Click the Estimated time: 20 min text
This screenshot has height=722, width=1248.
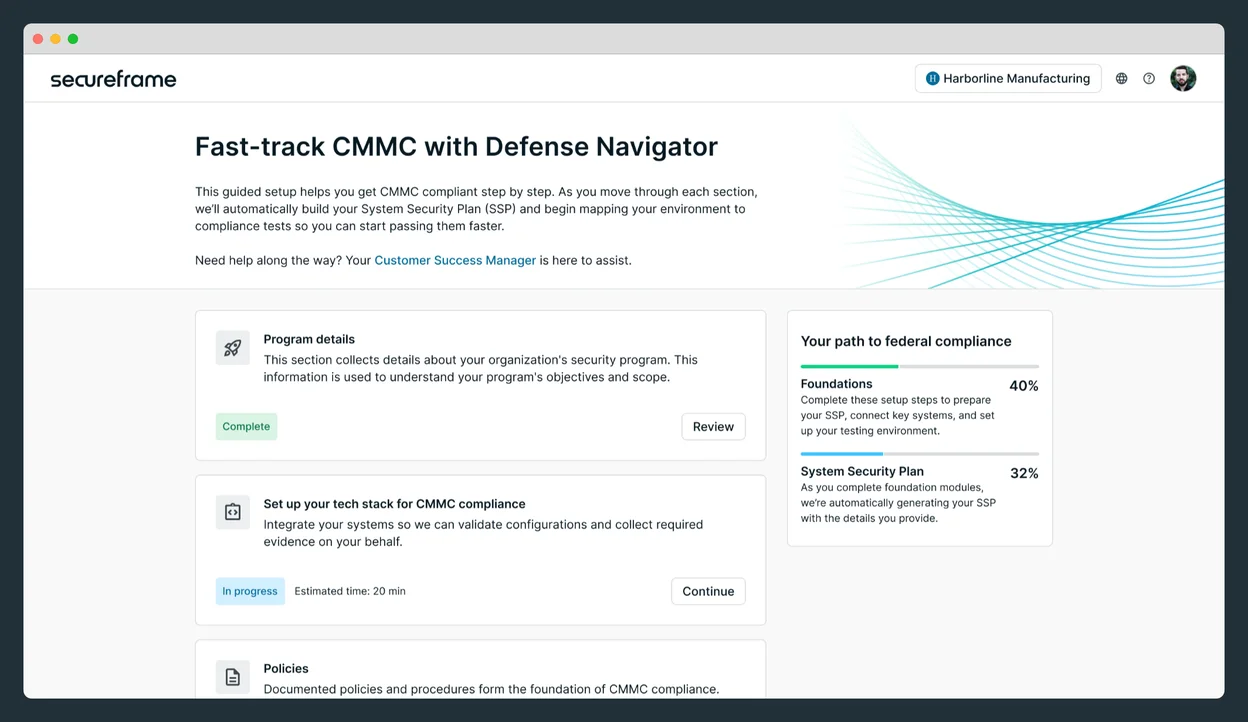click(x=350, y=591)
